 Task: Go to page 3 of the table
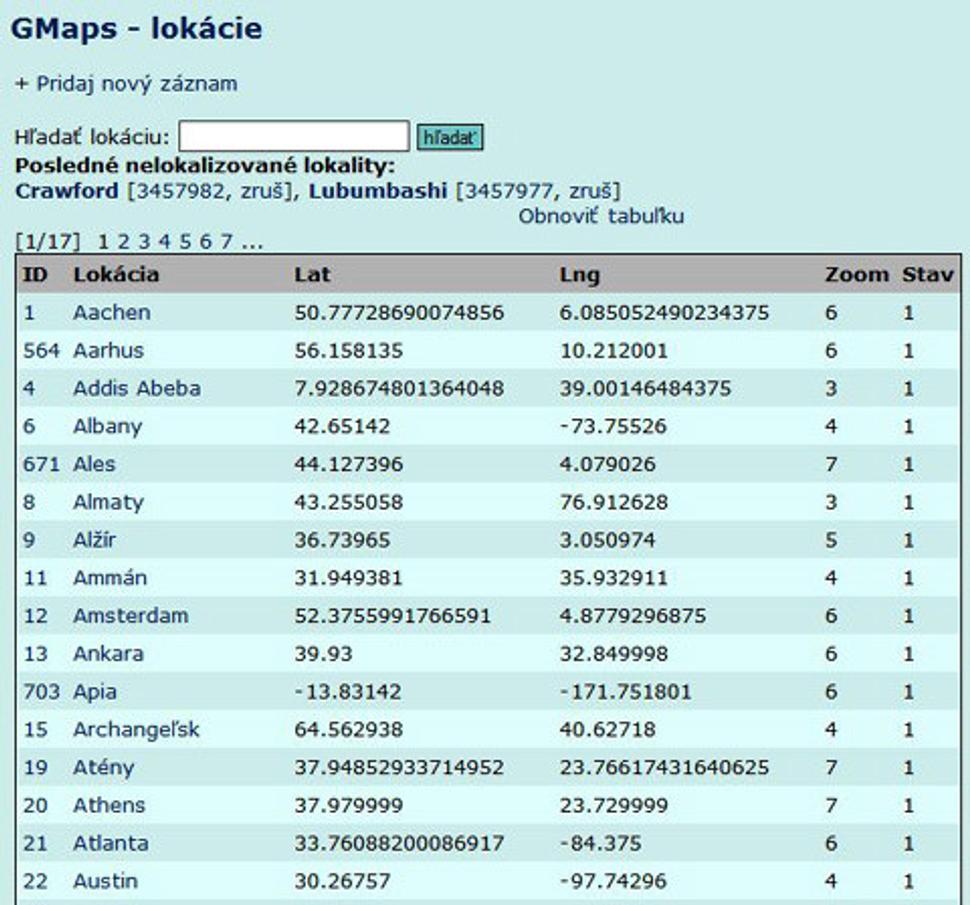(x=144, y=241)
